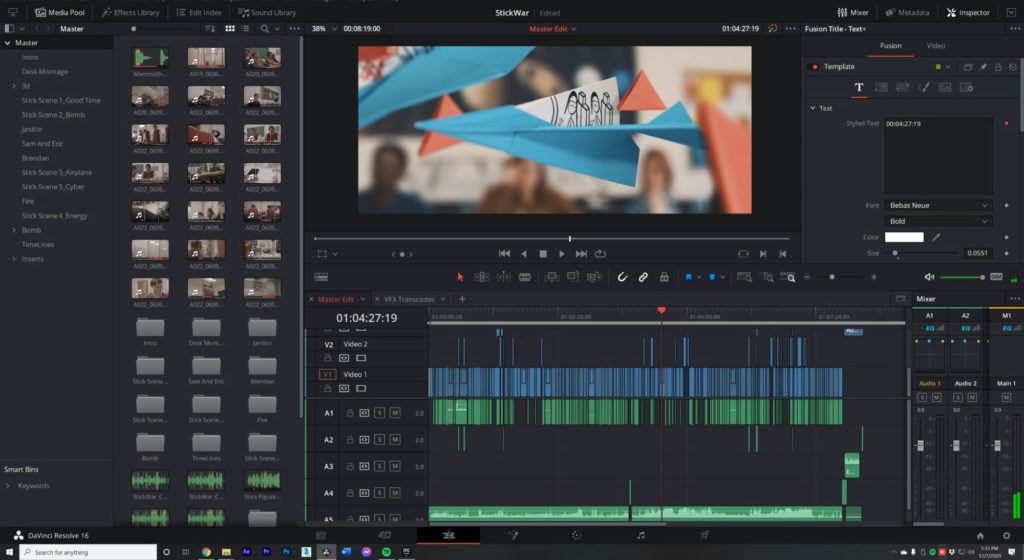The image size is (1024, 560).
Task: Open the Effects Library panel
Action: [131, 12]
